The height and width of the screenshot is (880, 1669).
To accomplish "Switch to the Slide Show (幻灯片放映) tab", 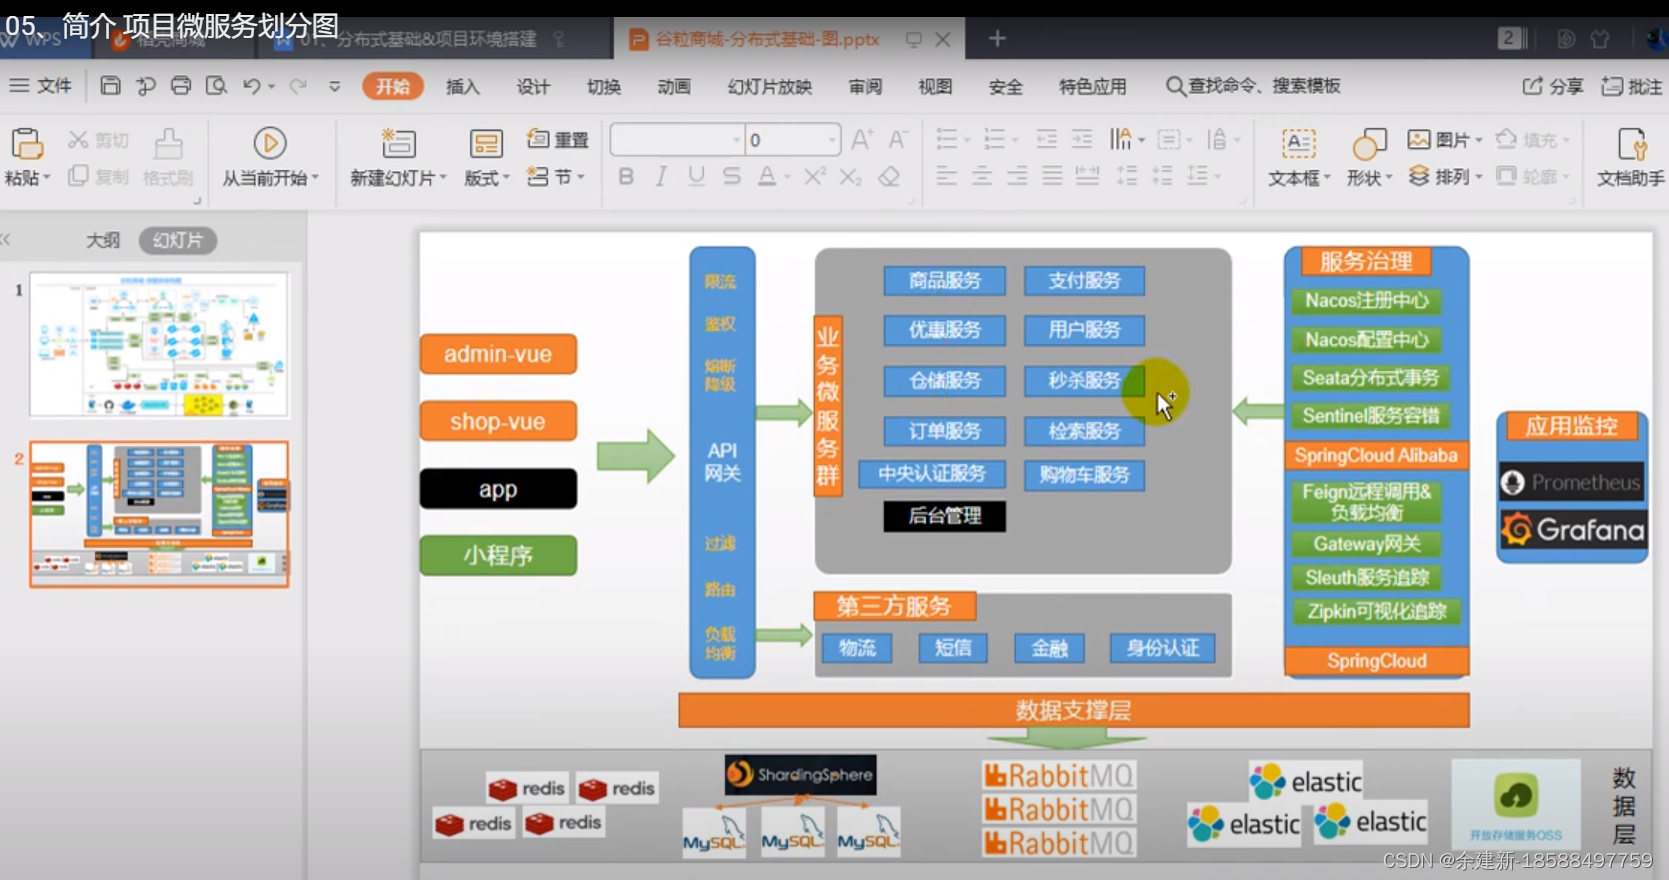I will point(770,87).
